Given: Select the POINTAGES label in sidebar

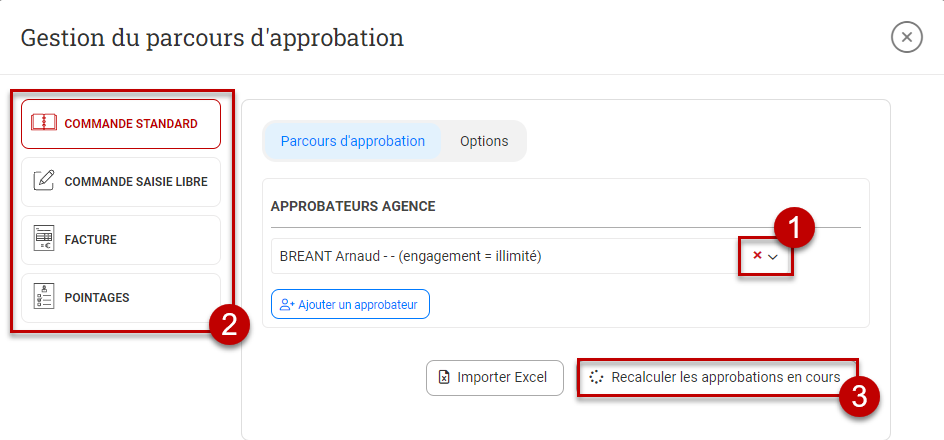Looking at the screenshot, I should pyautogui.click(x=96, y=298).
